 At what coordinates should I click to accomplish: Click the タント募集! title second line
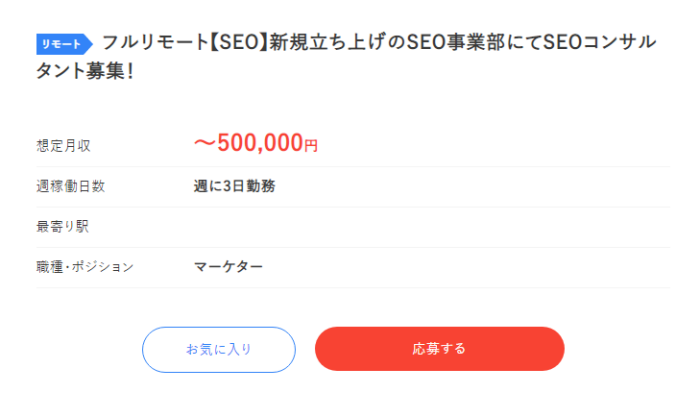pos(85,71)
